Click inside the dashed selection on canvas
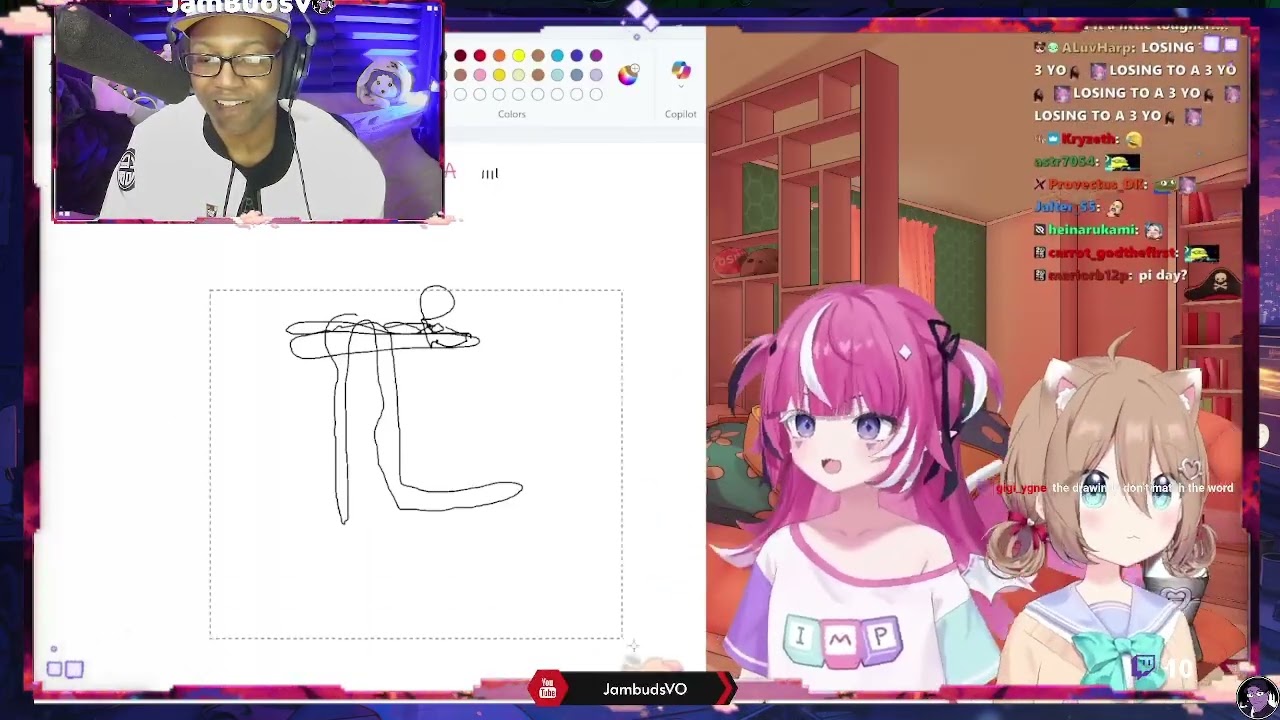Viewport: 1280px width, 720px height. click(416, 464)
